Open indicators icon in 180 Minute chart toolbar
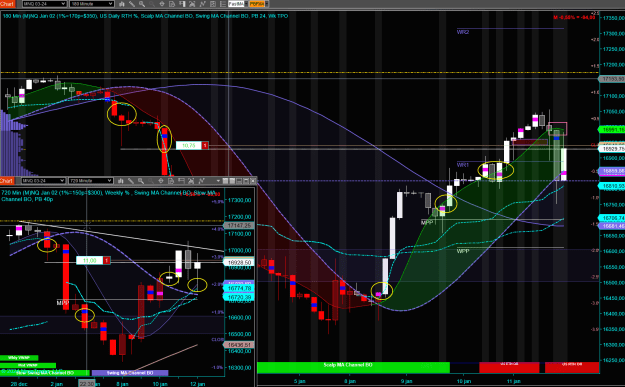This screenshot has width=625, height=387. click(x=192, y=4)
